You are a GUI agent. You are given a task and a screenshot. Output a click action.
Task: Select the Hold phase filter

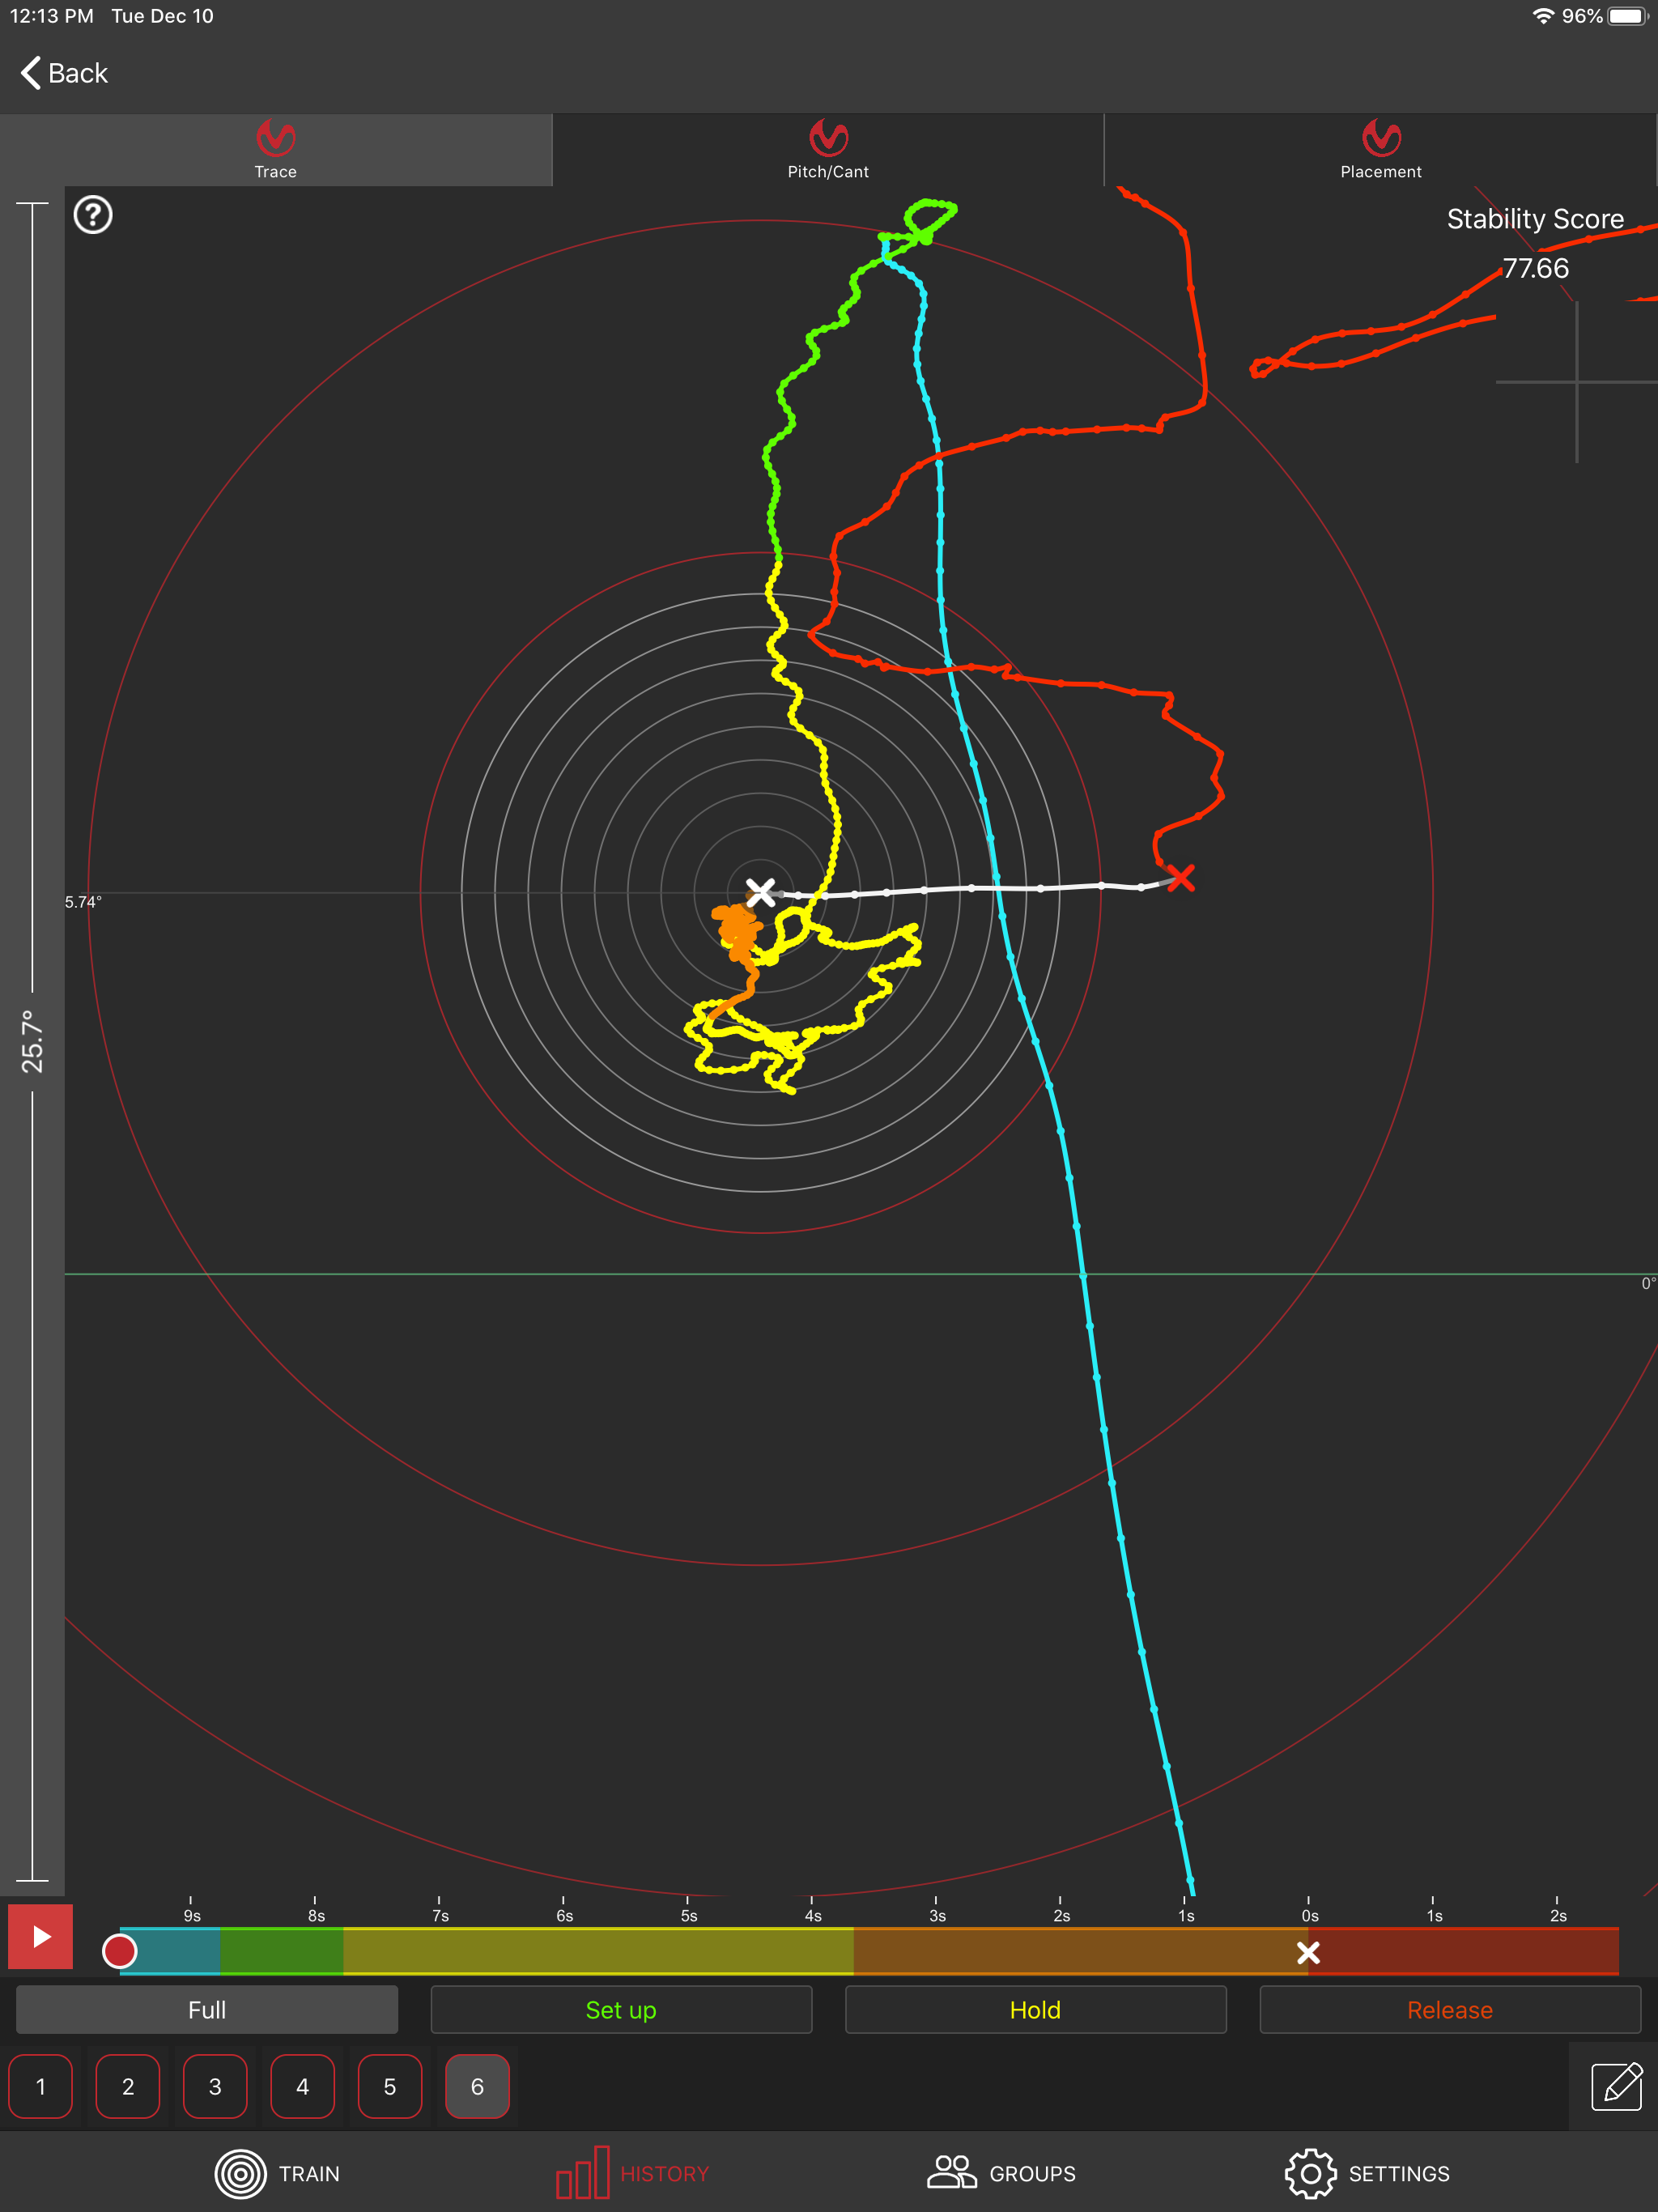click(1035, 2010)
